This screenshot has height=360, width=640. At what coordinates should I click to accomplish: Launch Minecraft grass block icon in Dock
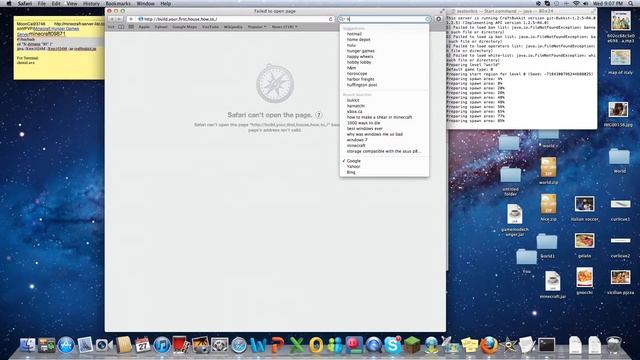412,345
